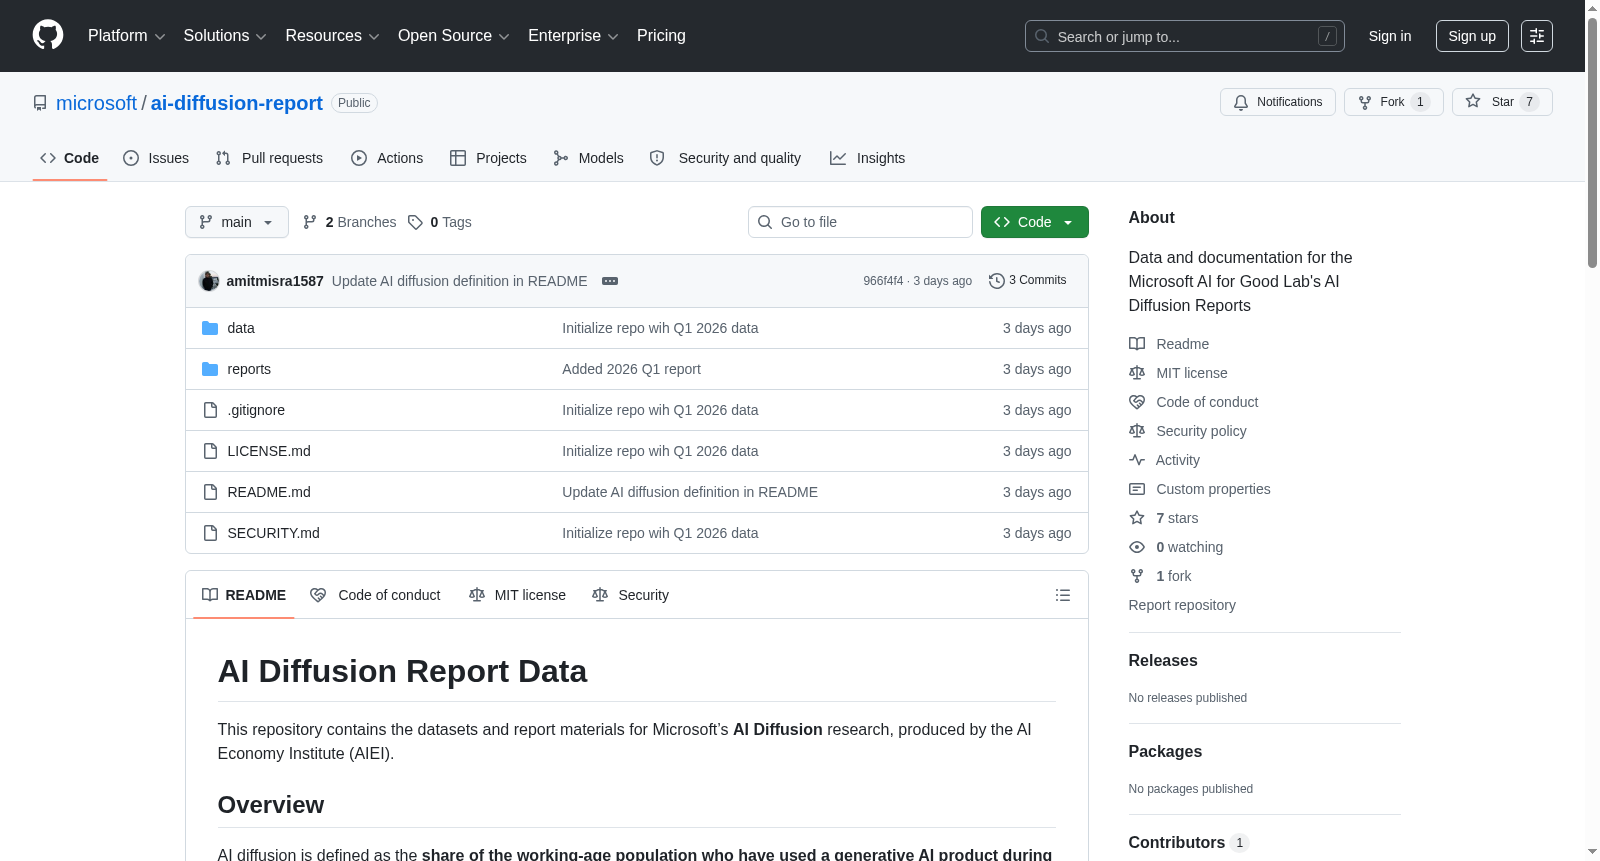Open the Models tab
Image resolution: width=1600 pixels, height=861 pixels.
tap(588, 158)
